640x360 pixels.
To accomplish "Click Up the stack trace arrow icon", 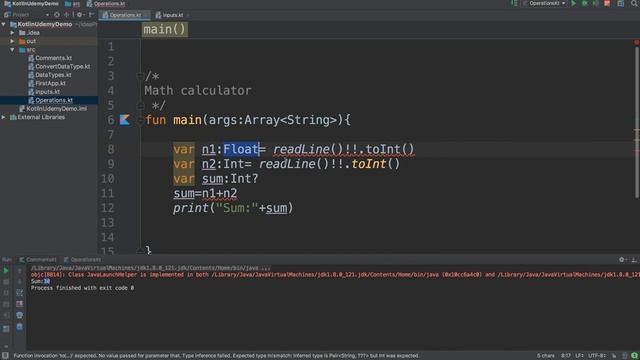I will [20, 271].
